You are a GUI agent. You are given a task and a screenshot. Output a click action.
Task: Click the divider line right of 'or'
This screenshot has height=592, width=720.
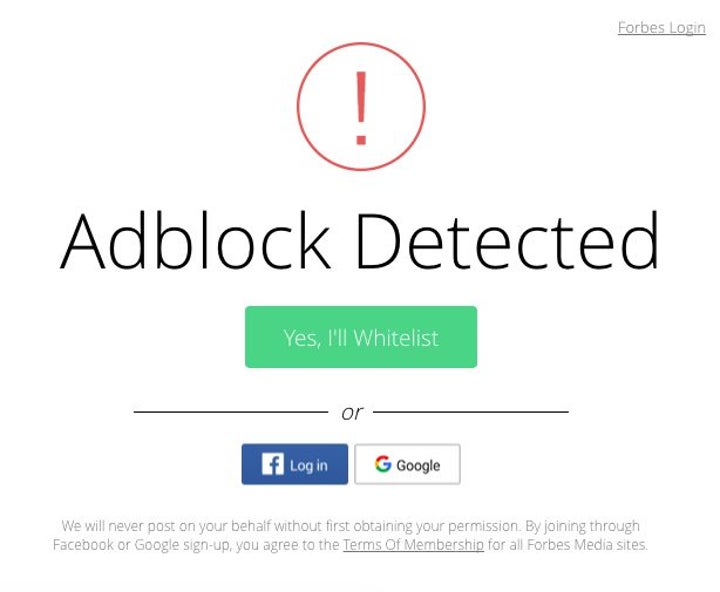tap(470, 411)
